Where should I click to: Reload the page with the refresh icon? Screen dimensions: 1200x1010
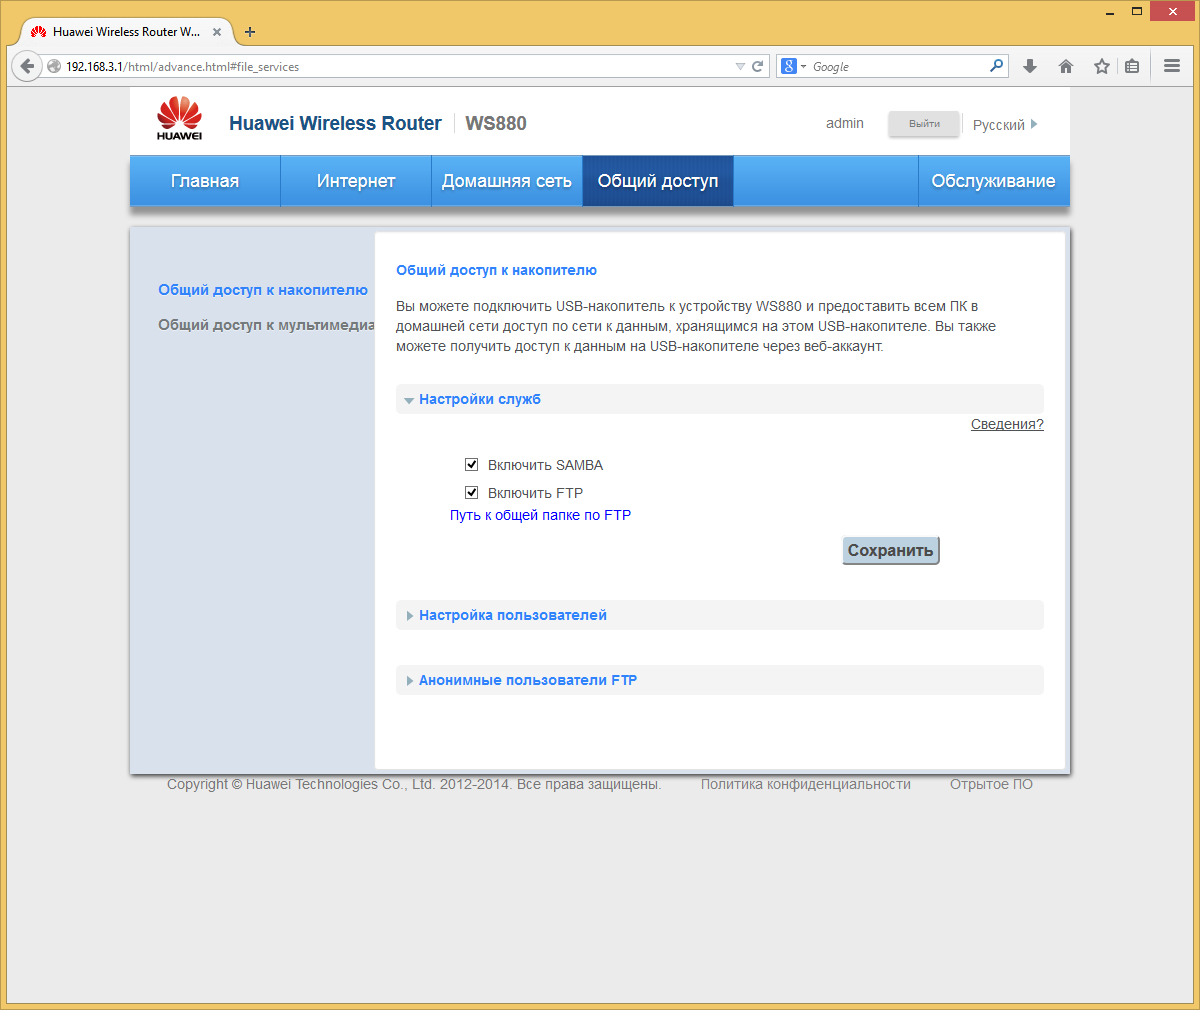tap(758, 66)
